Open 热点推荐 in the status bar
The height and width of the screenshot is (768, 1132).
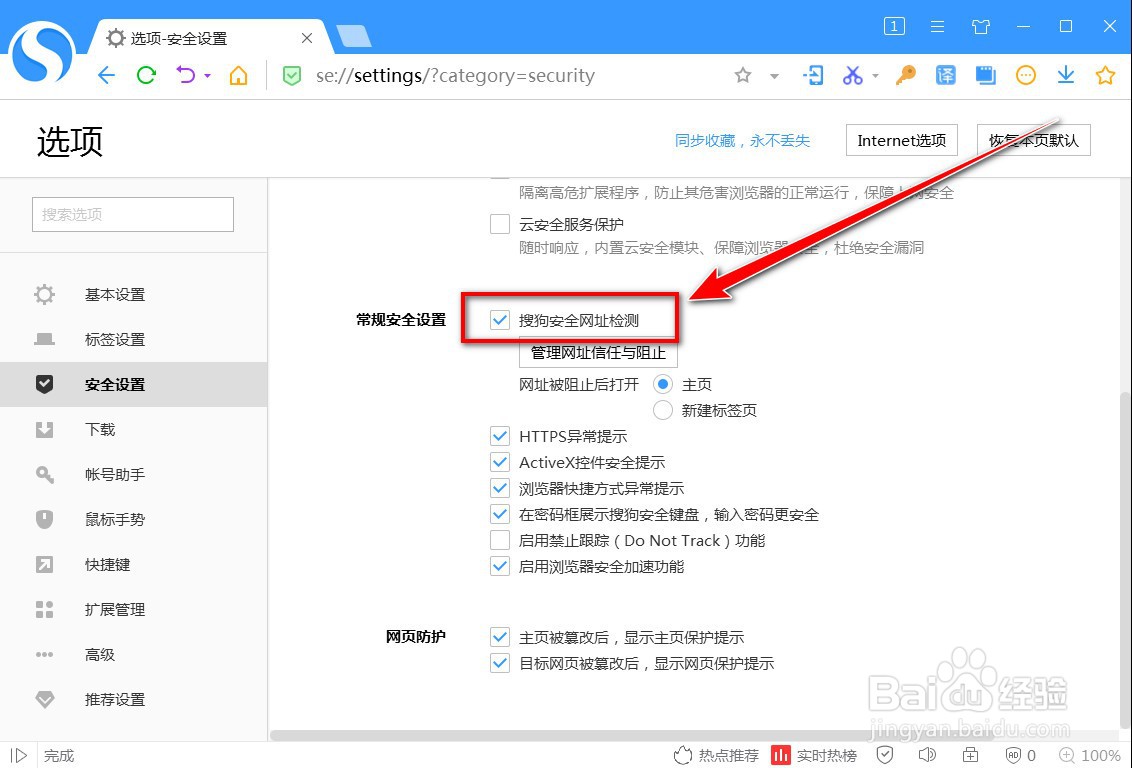pos(716,756)
